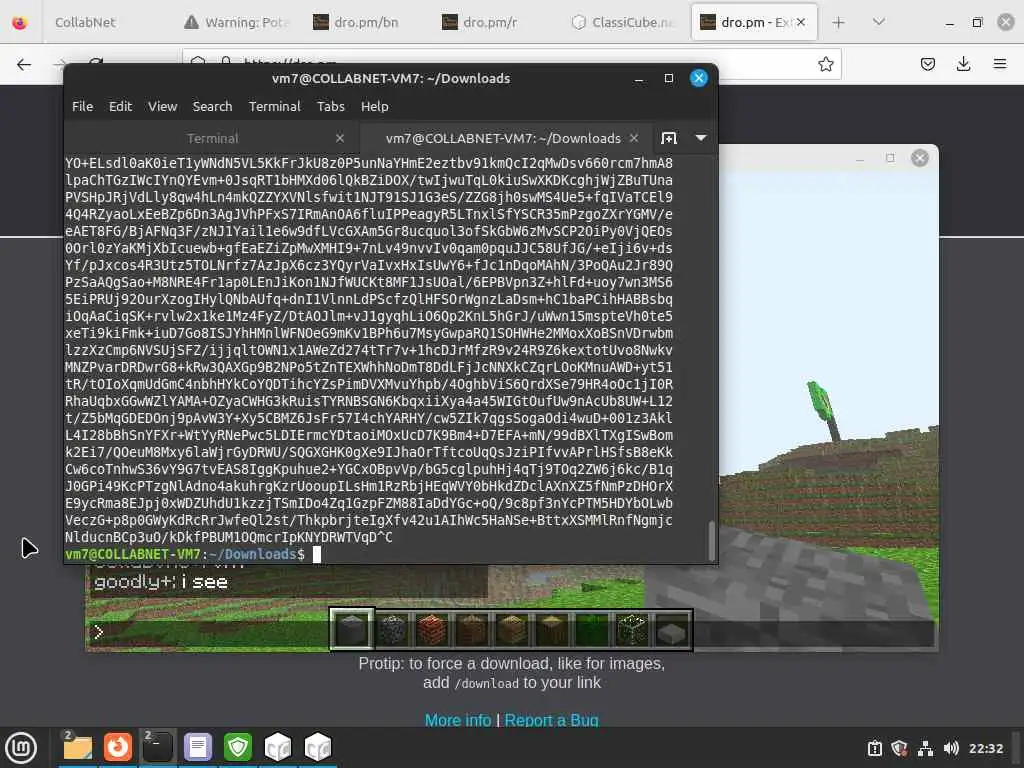
Task: Click the 'goodly+: i see' chat message
Action: [161, 582]
